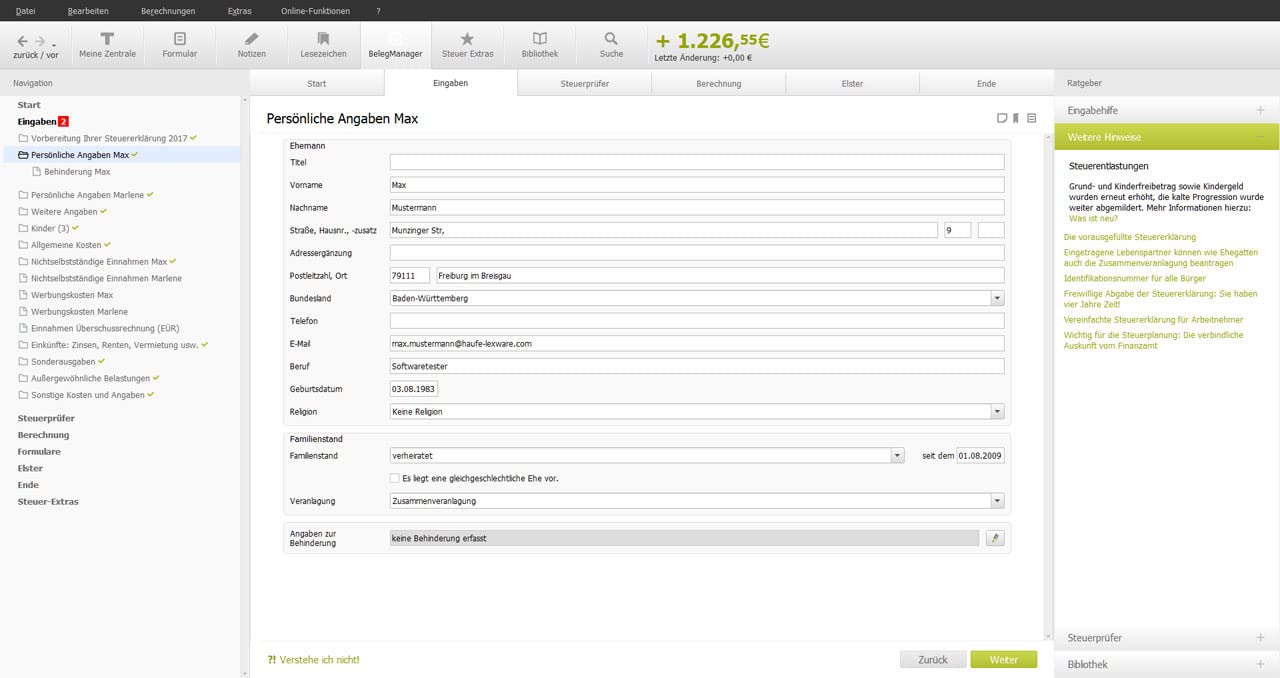
Task: Open the Bundesland dropdown
Action: (996, 297)
